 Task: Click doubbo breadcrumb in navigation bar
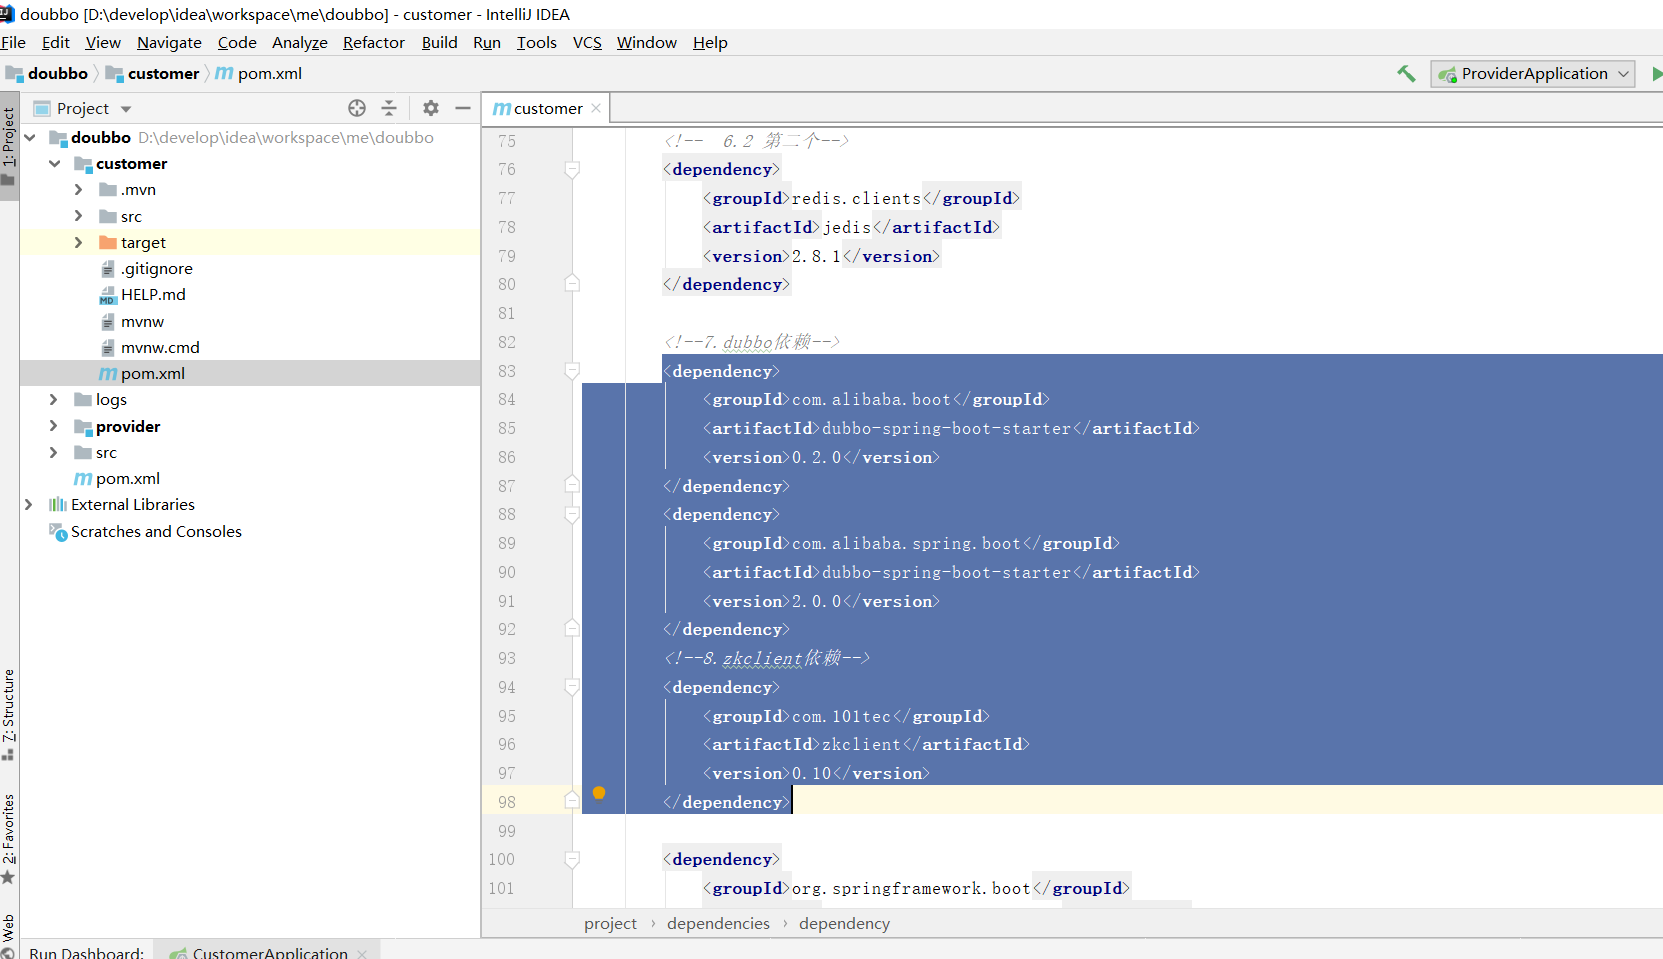click(x=49, y=74)
